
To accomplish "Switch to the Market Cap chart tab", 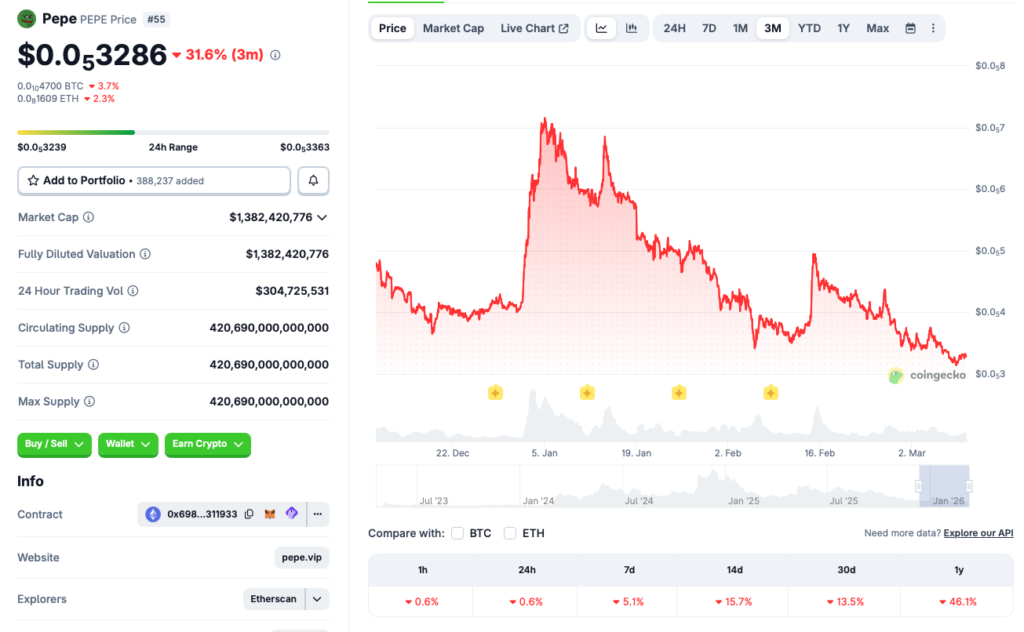I will click(453, 28).
